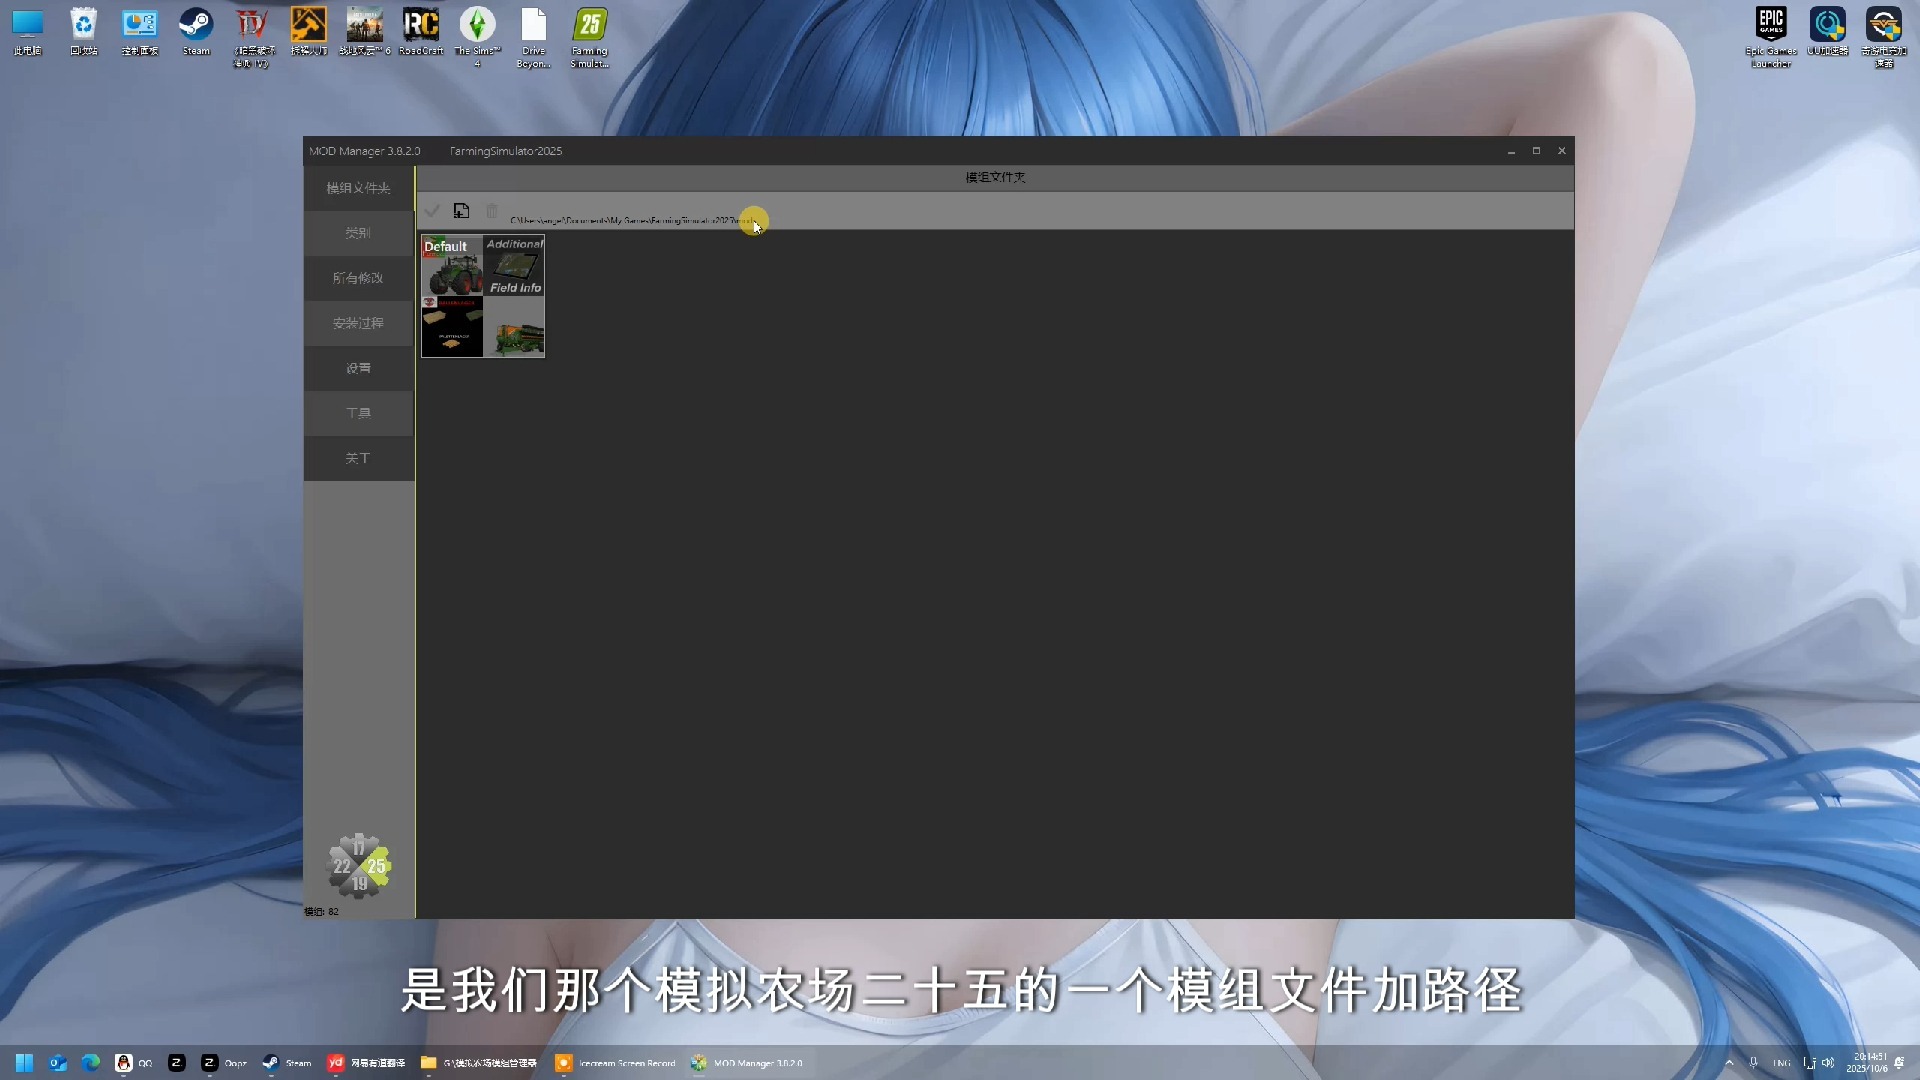
Task: Open the Default mod folder thumbnail
Action: (x=483, y=296)
